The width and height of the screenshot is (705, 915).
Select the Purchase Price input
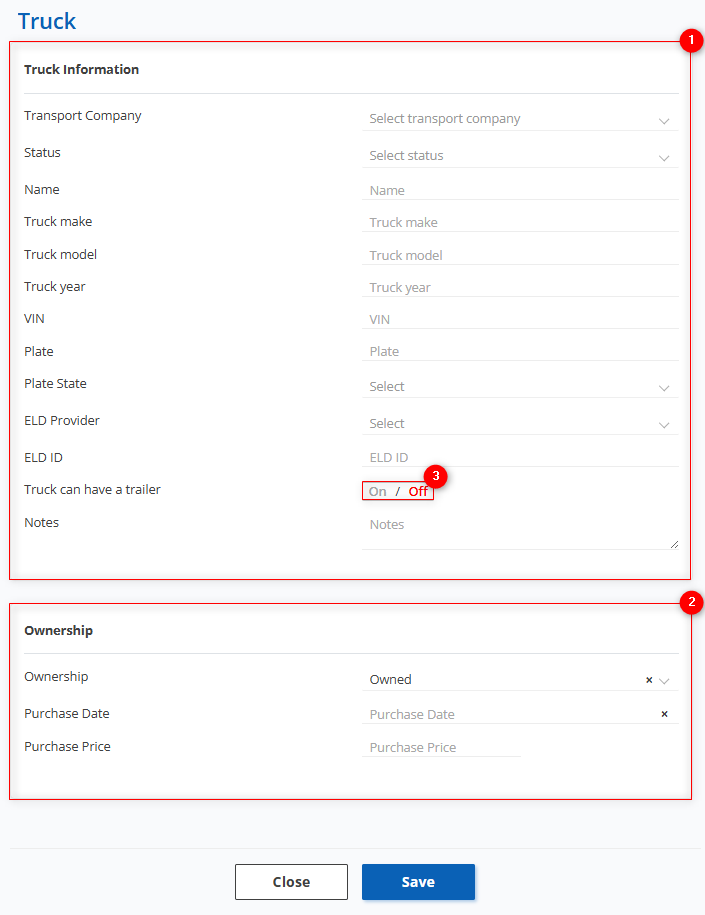click(x=440, y=747)
